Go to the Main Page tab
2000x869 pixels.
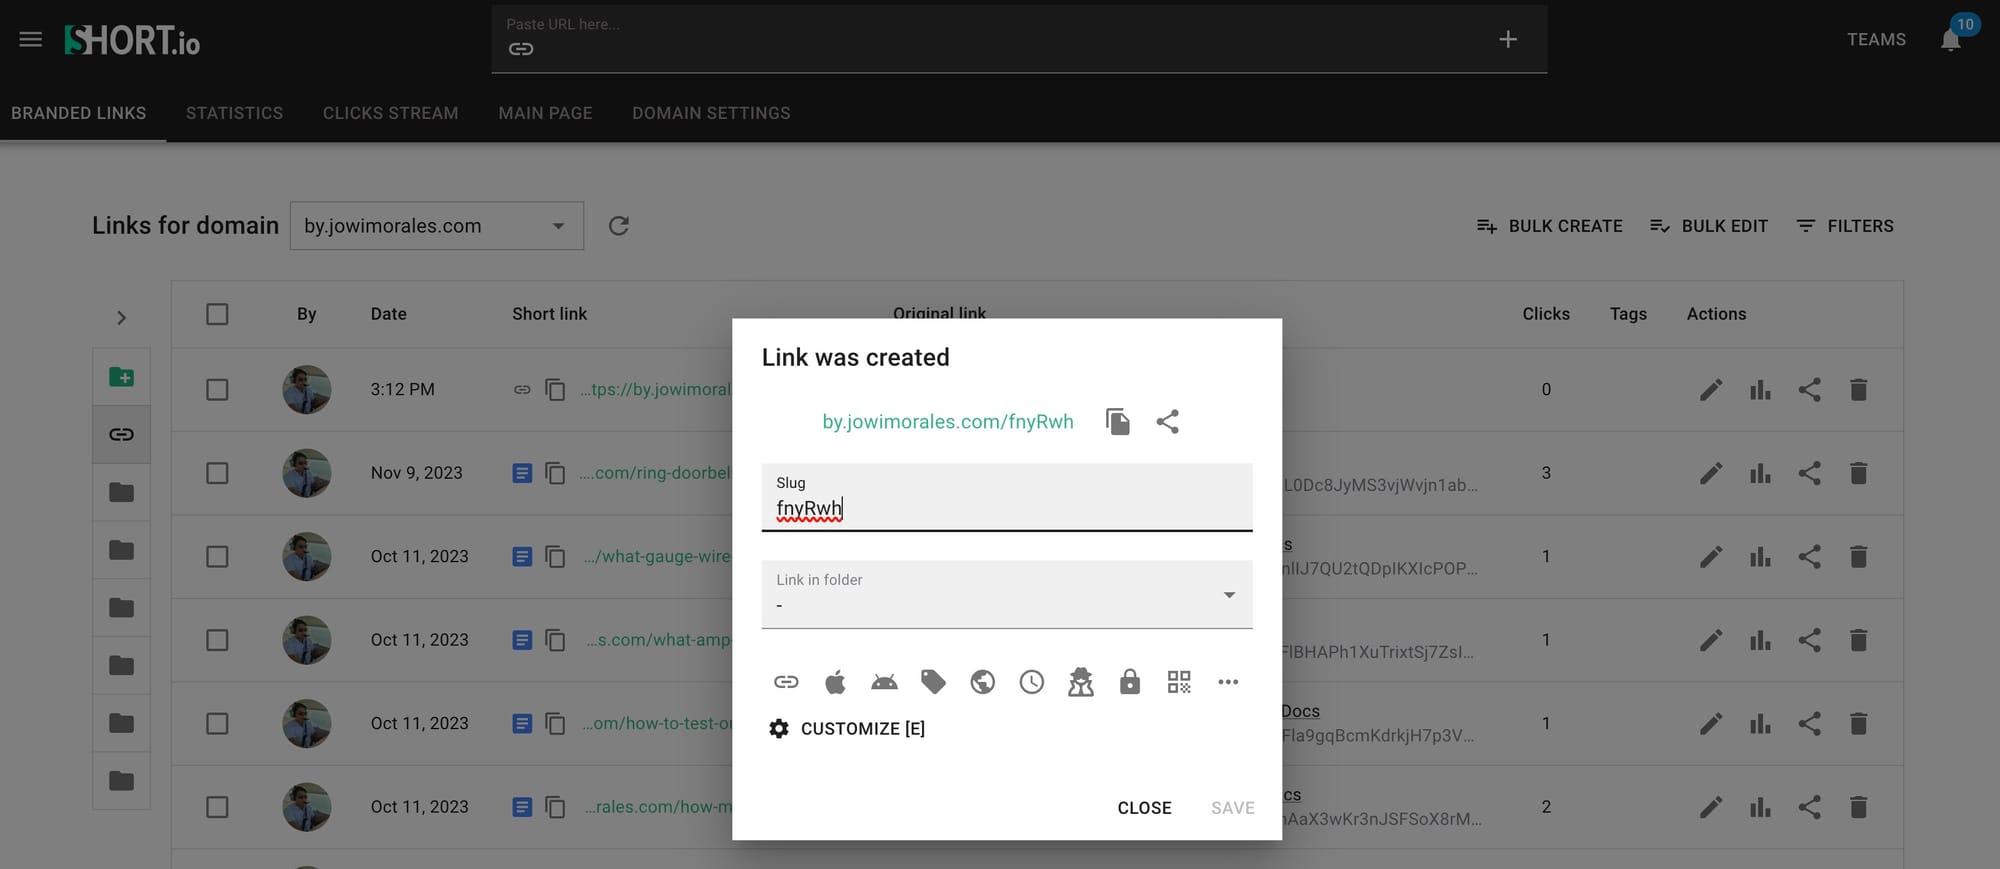coord(545,113)
